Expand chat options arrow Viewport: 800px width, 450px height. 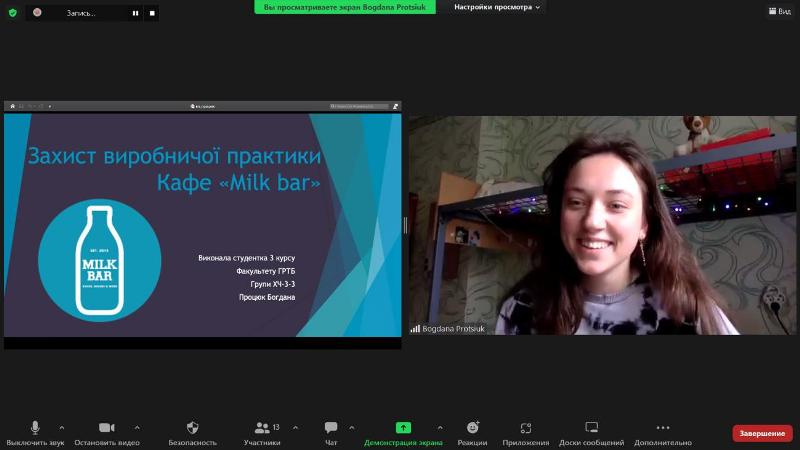352,428
